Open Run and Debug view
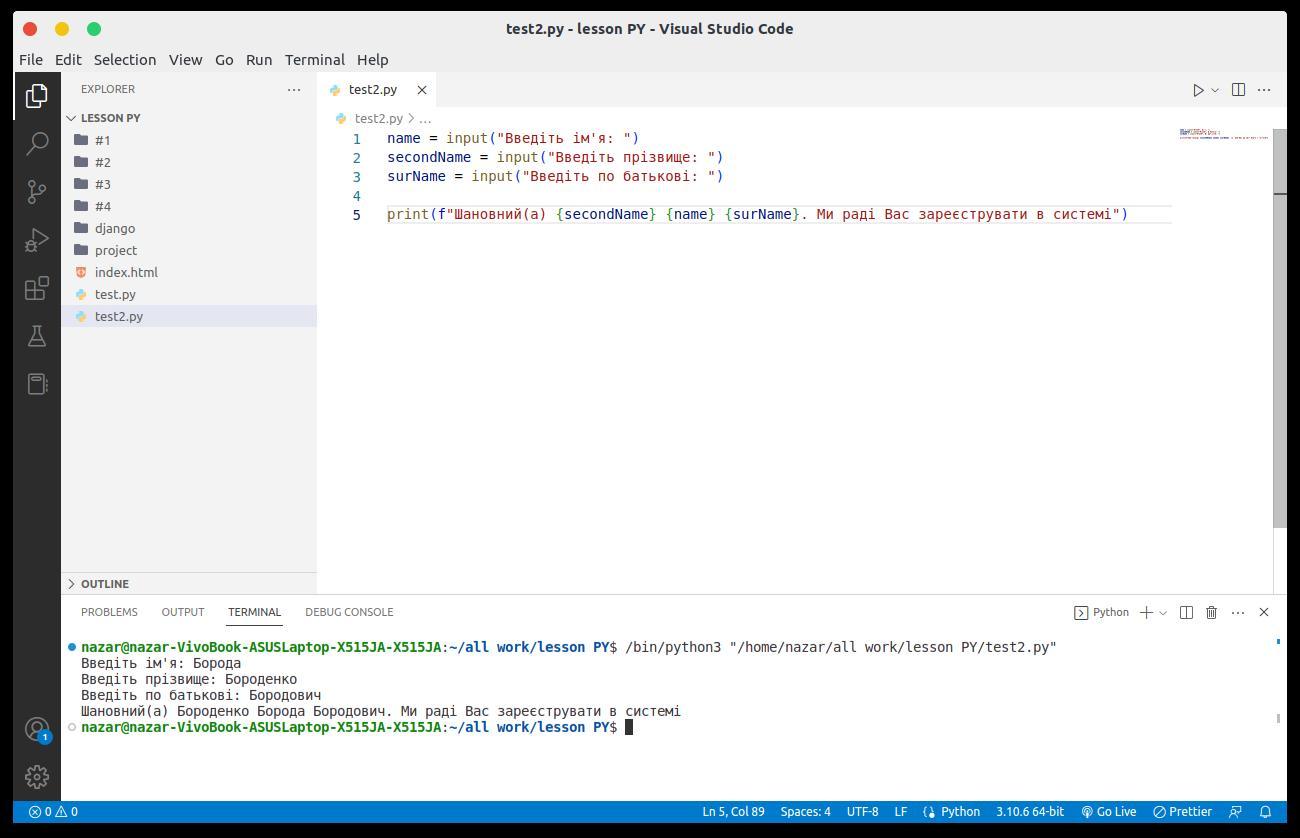Screen dimensions: 1300x838 pyautogui.click(x=37, y=240)
